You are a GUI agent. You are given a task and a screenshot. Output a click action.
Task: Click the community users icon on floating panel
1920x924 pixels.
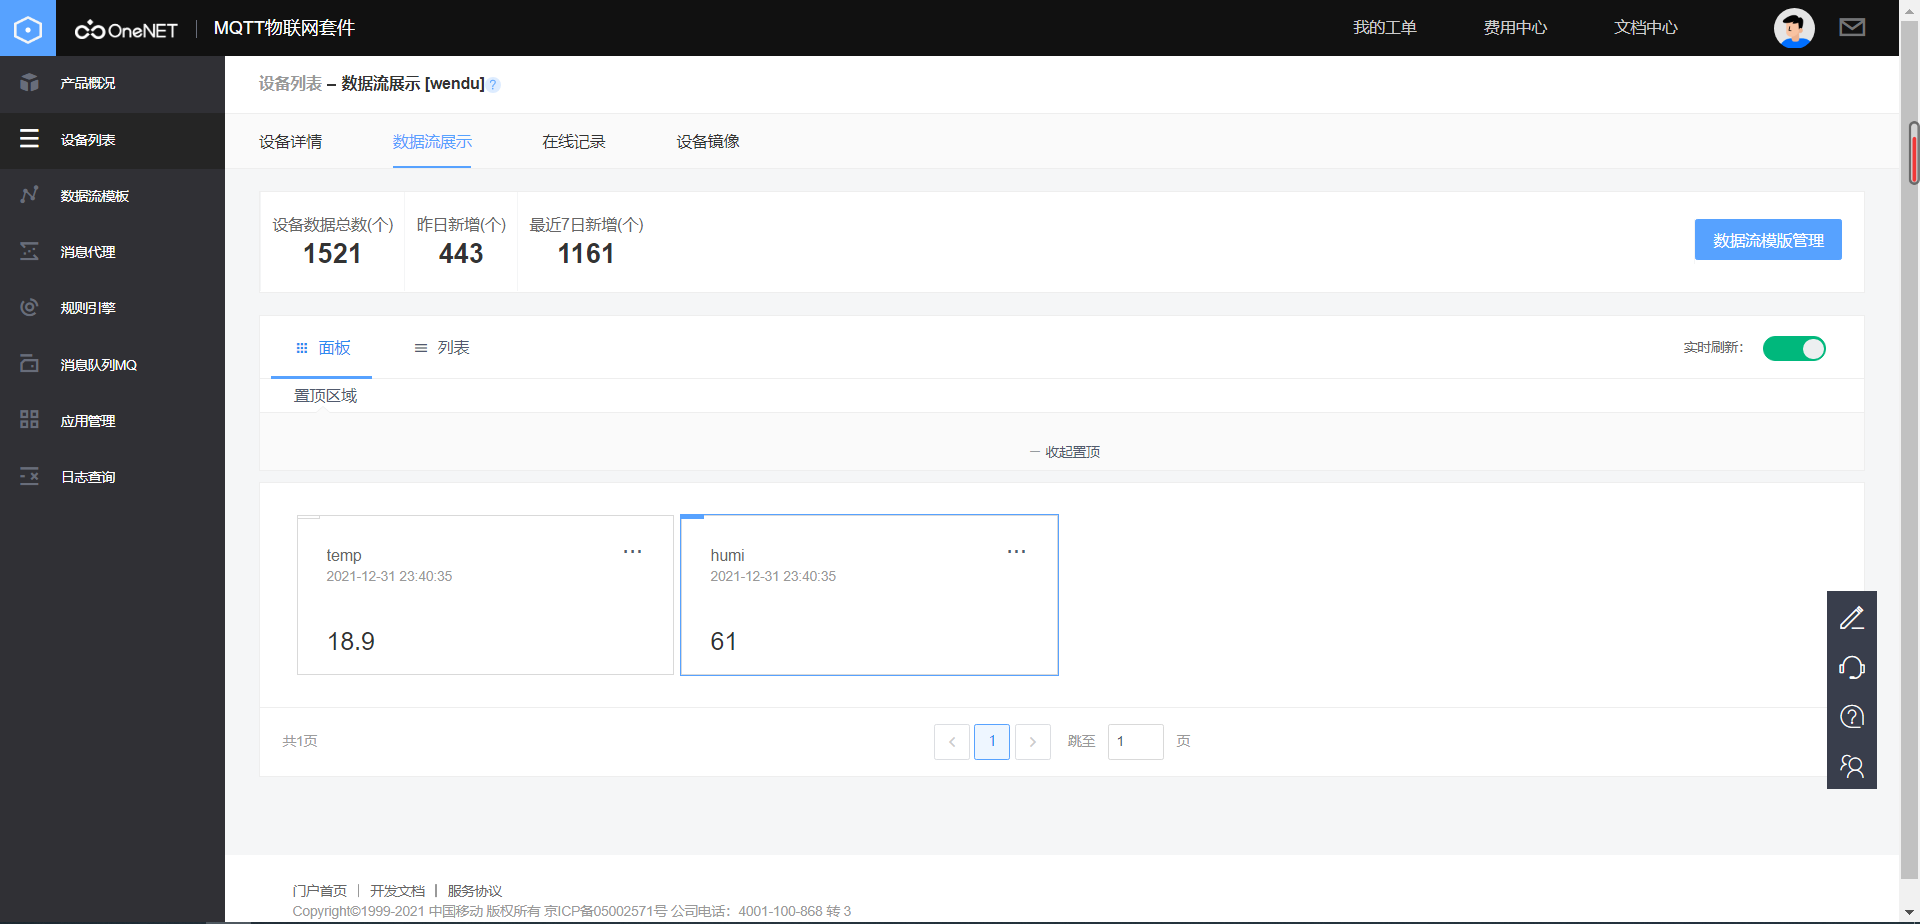pos(1852,766)
